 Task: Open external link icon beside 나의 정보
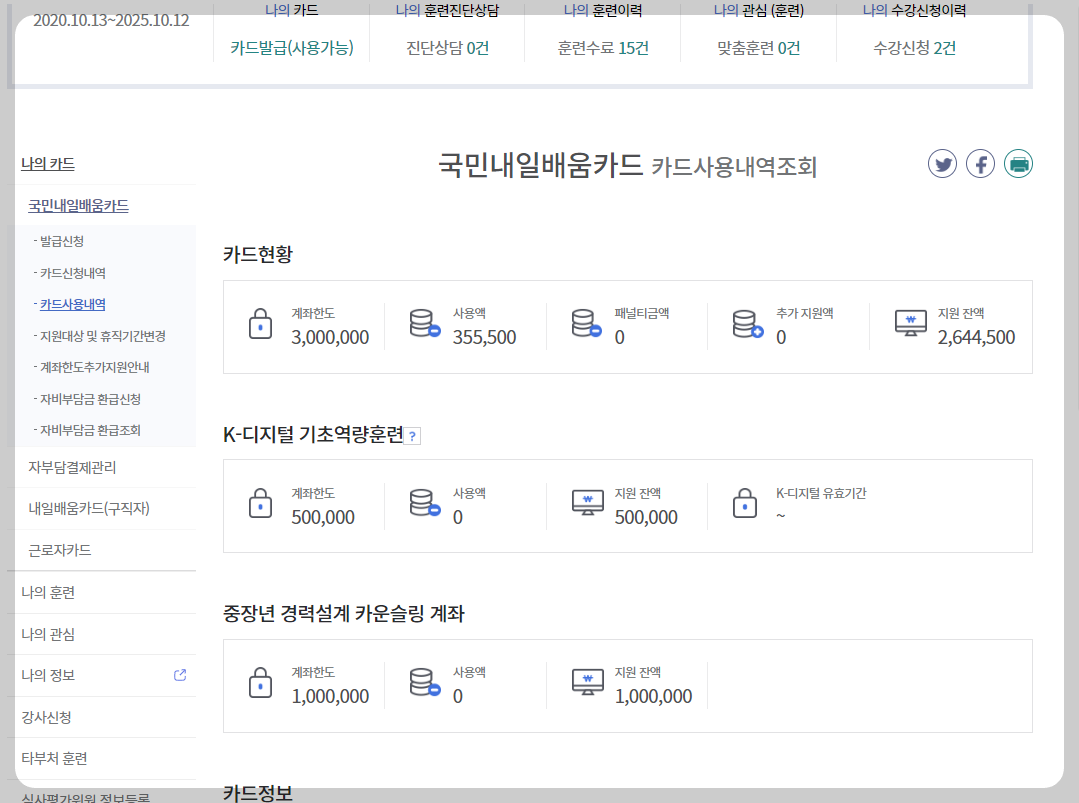[x=180, y=675]
